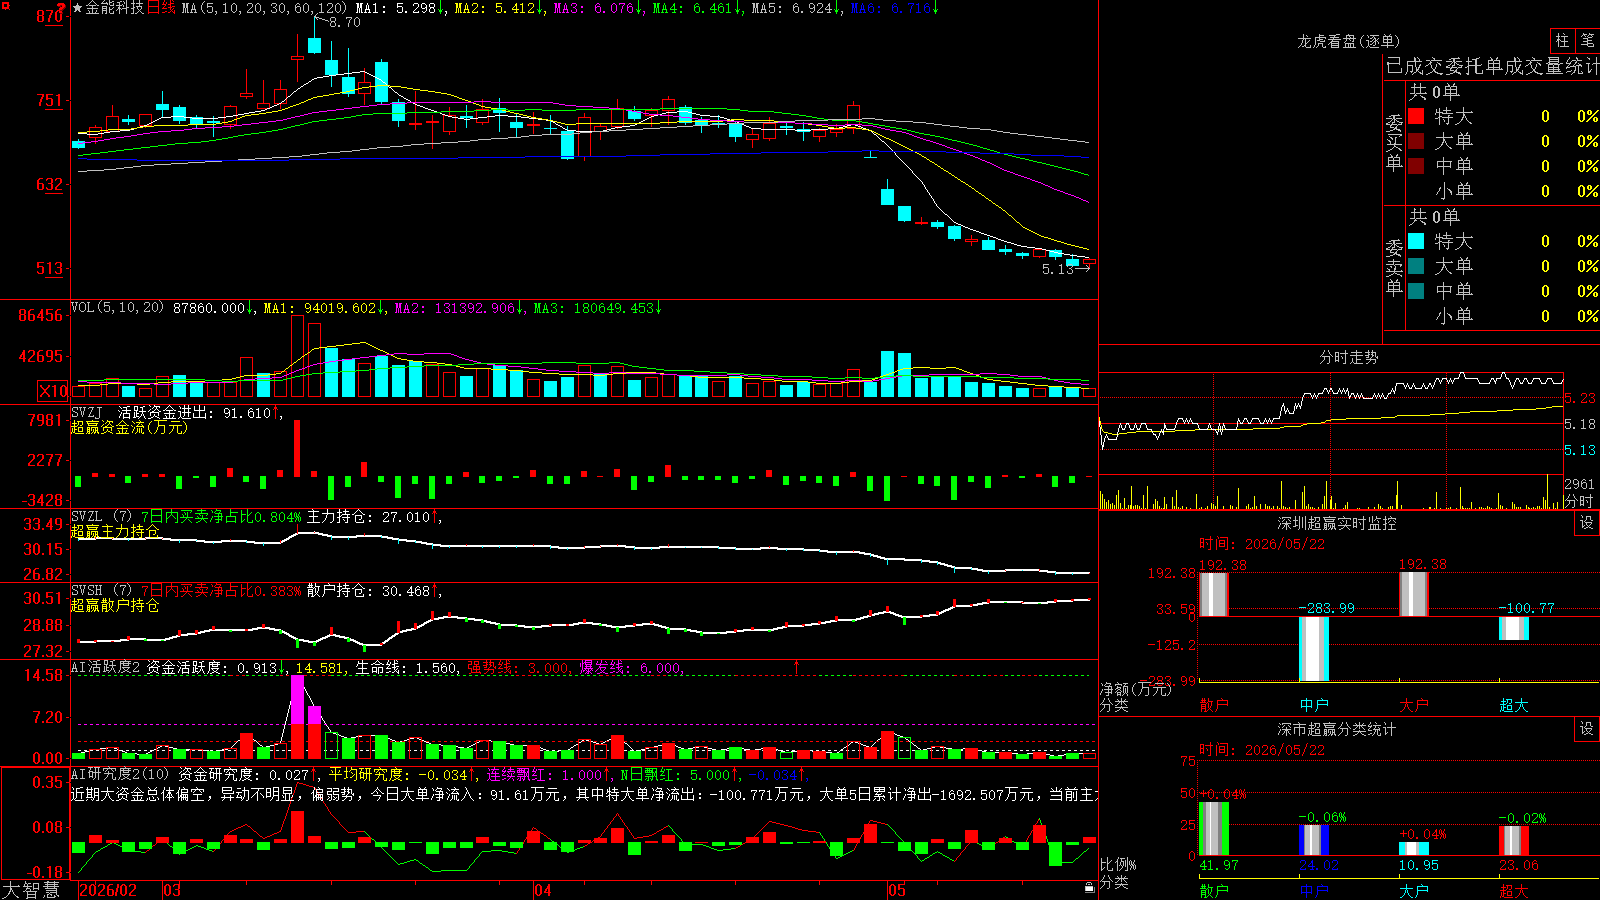Click the 日线 period label
1600x900 pixels.
point(161,8)
